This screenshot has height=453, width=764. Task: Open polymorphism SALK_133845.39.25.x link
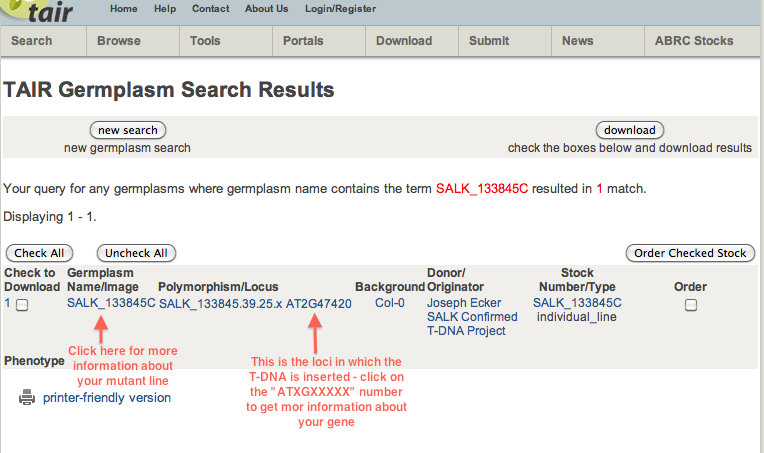tap(221, 304)
